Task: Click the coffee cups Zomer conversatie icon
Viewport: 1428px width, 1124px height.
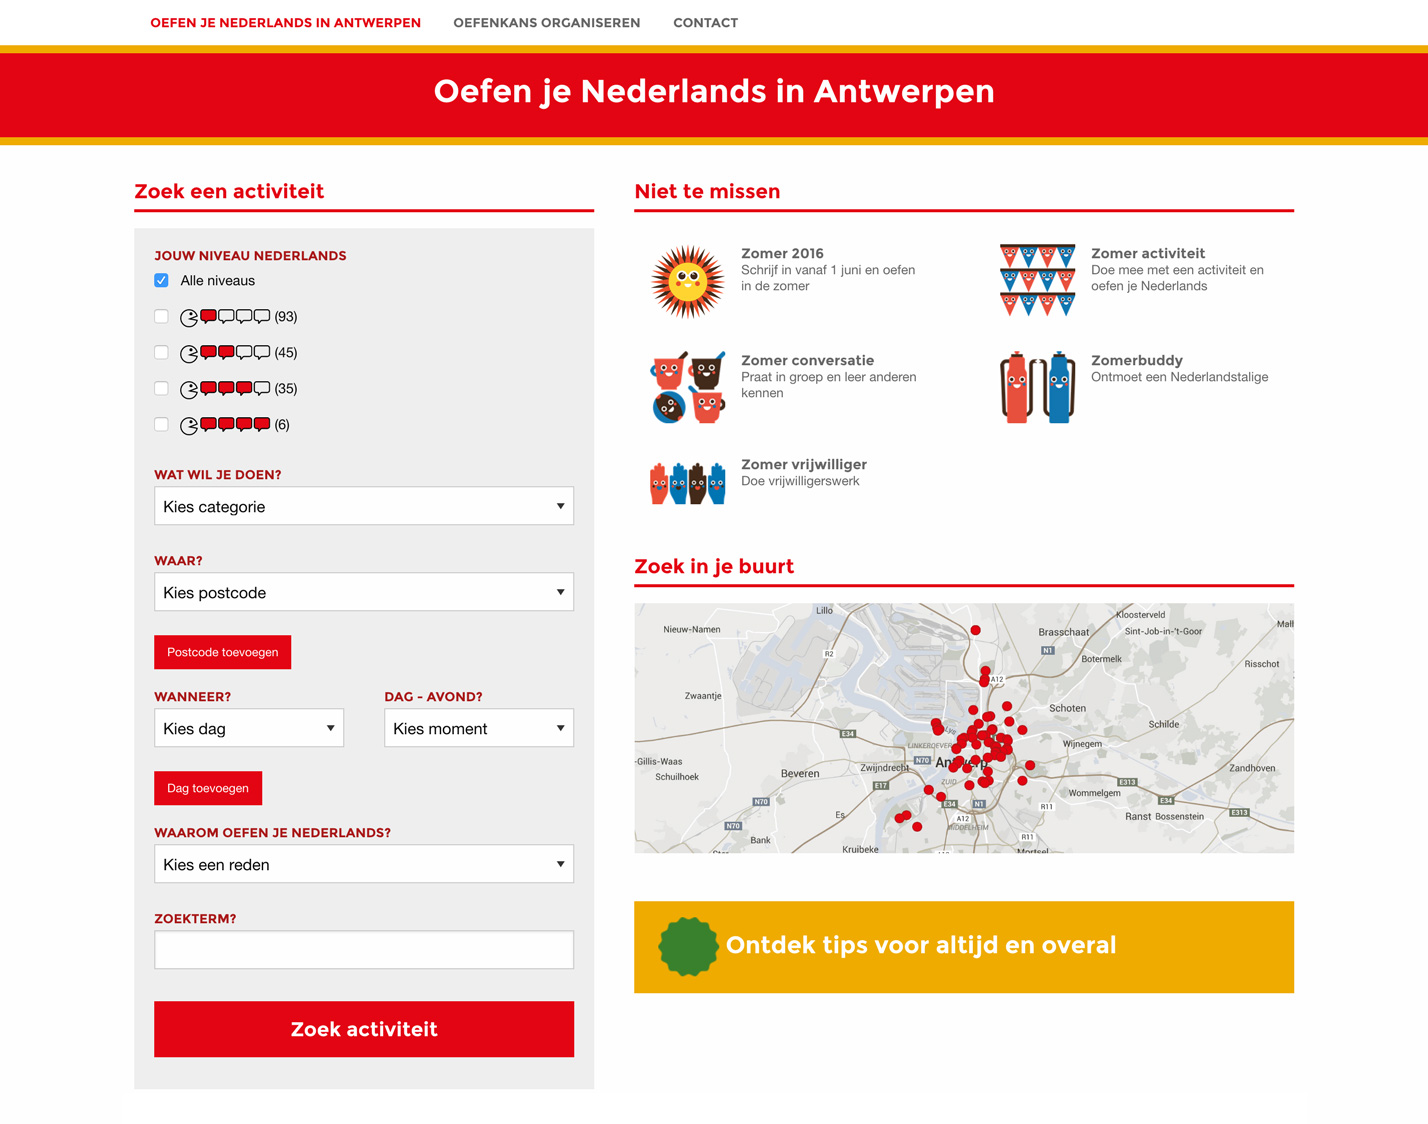Action: 687,387
